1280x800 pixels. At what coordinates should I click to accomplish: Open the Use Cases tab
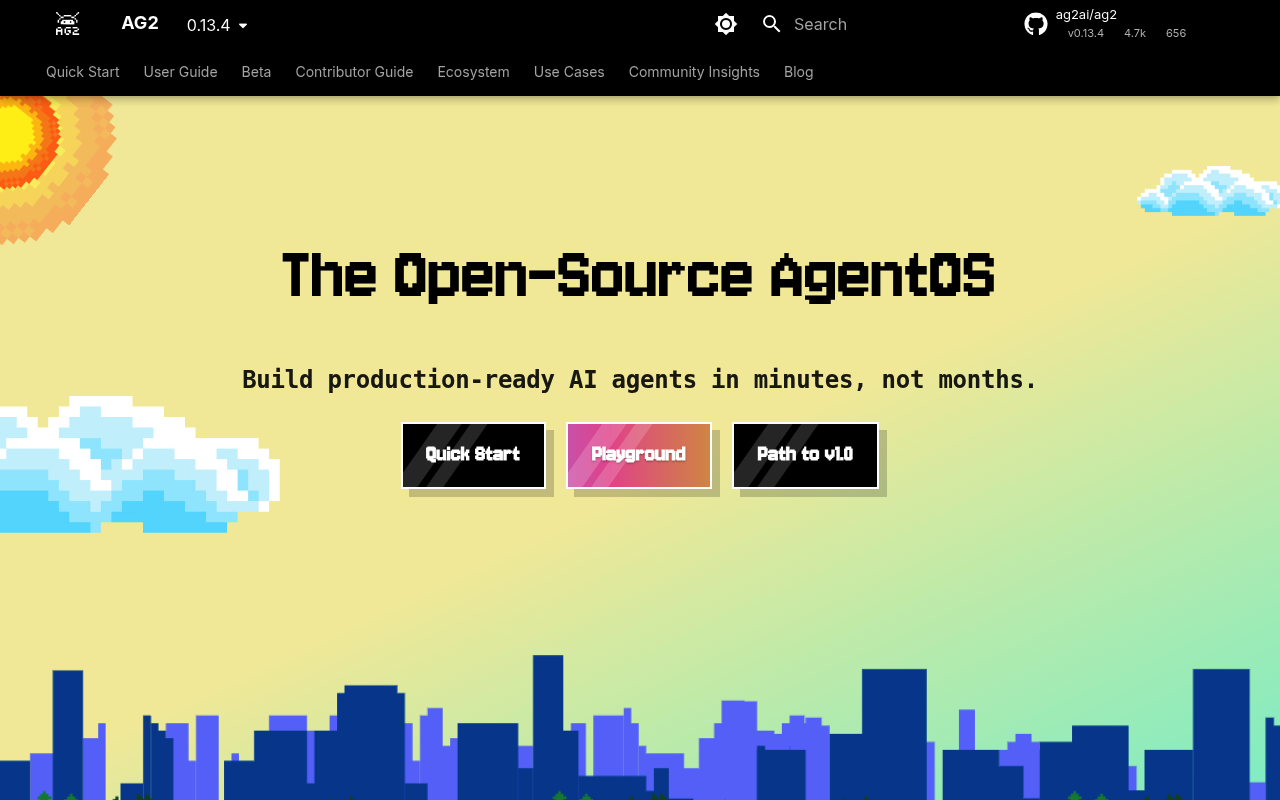click(x=569, y=72)
